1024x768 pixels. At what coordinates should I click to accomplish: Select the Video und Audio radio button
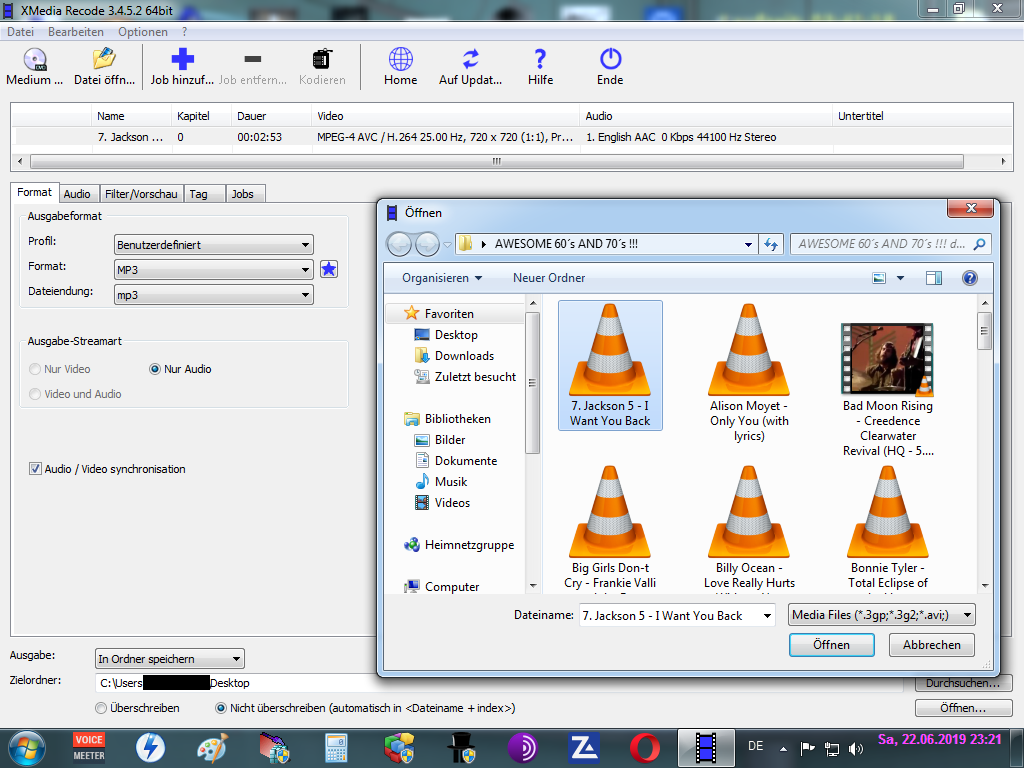tap(35, 394)
